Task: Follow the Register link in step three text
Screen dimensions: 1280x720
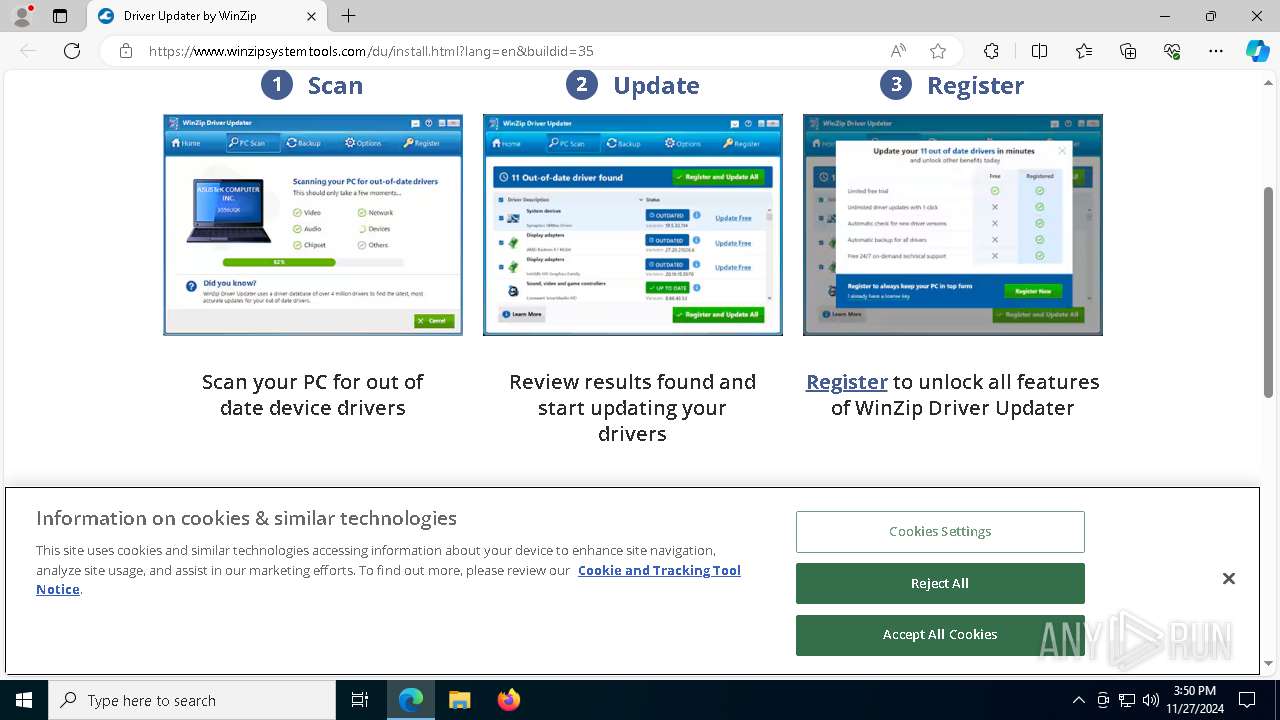Action: (847, 382)
